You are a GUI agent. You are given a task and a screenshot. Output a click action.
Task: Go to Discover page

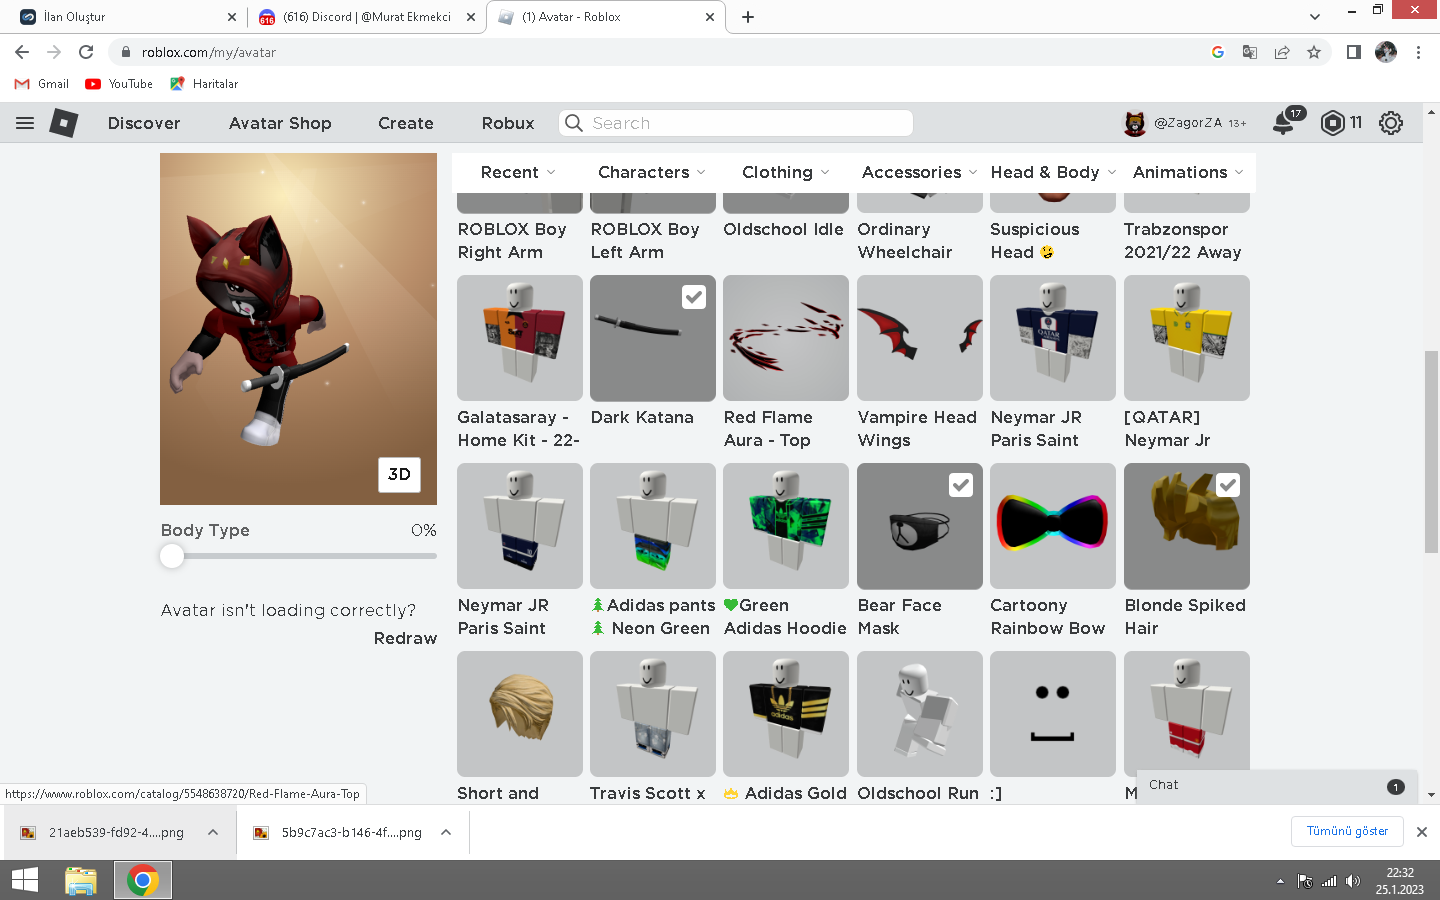(144, 123)
